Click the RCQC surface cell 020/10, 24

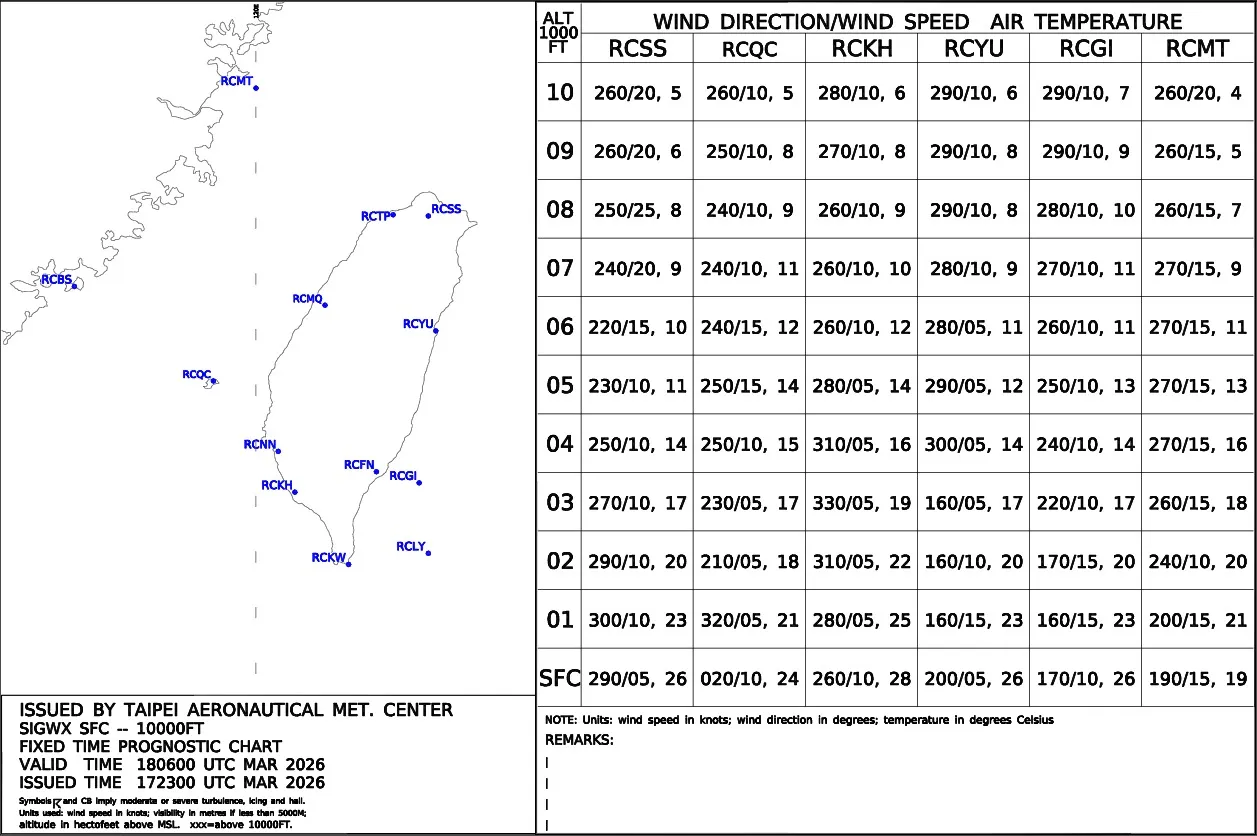(750, 679)
